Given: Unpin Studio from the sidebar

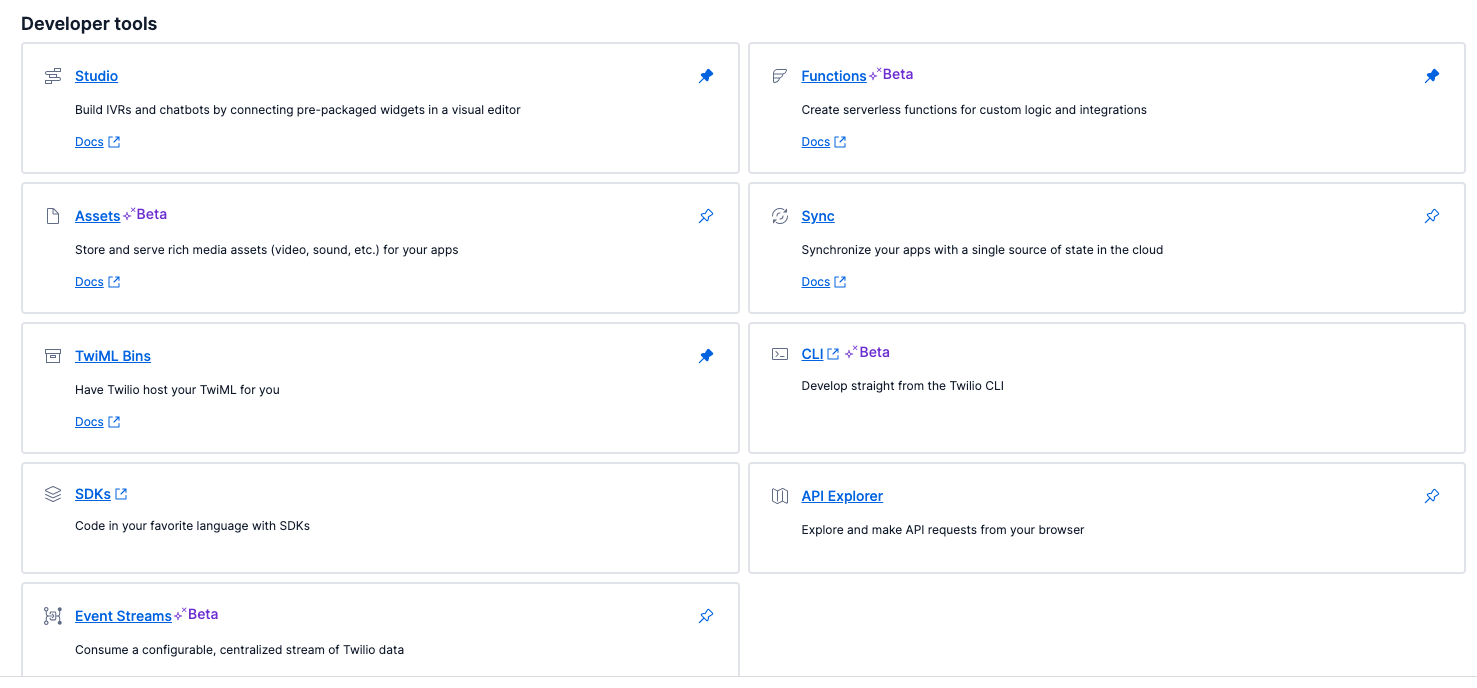Looking at the screenshot, I should point(706,76).
